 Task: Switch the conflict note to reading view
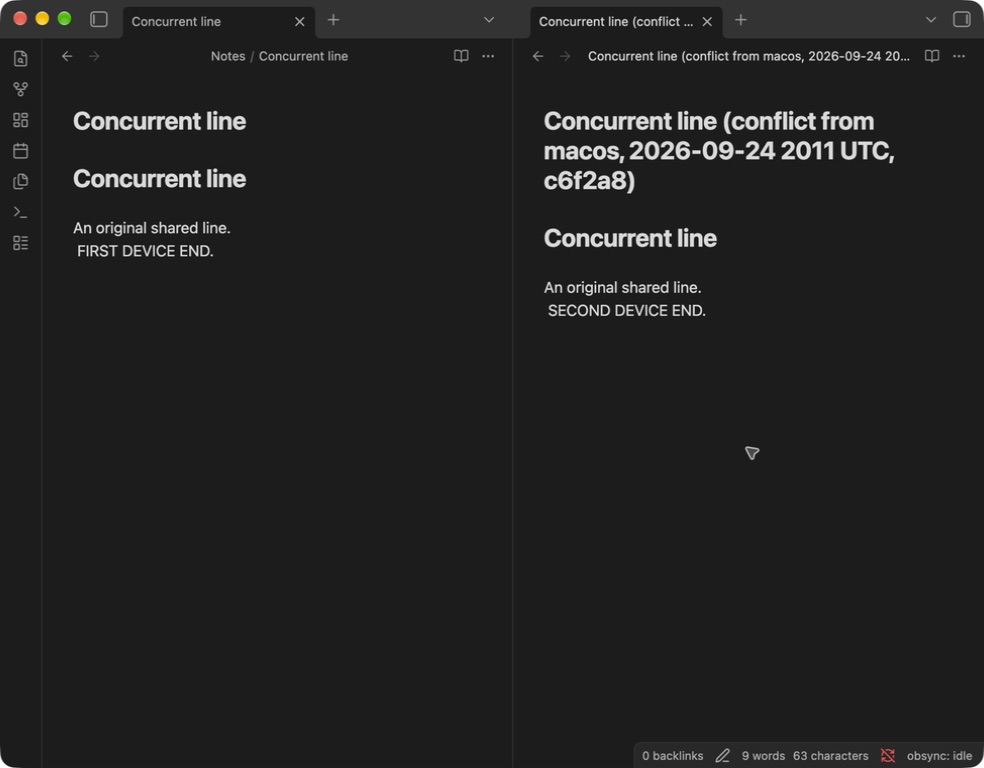932,56
